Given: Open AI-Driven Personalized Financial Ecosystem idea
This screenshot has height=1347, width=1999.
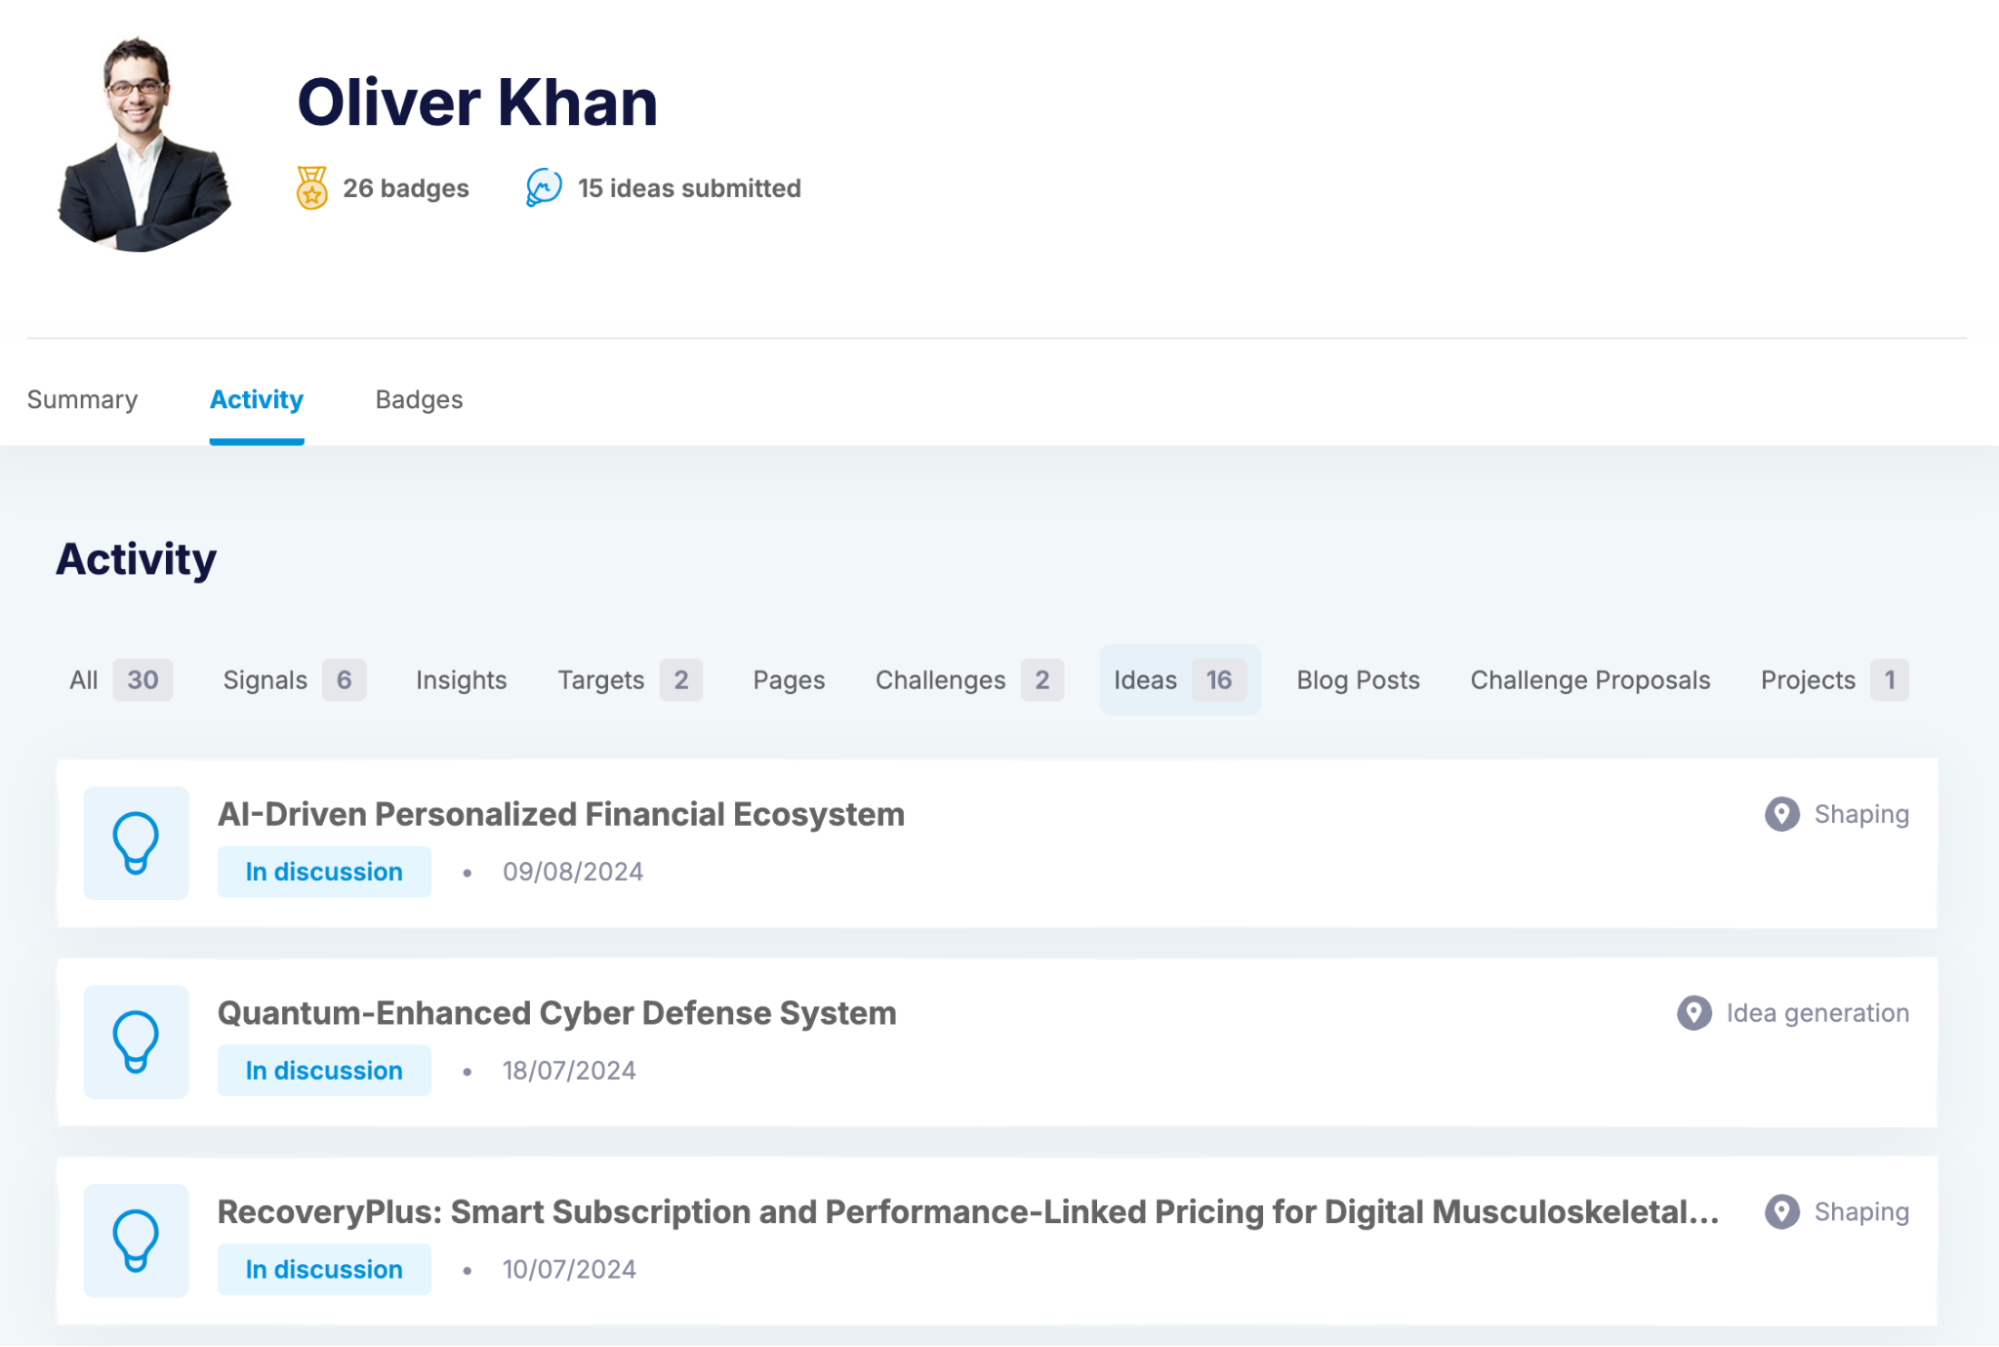Looking at the screenshot, I should (561, 814).
